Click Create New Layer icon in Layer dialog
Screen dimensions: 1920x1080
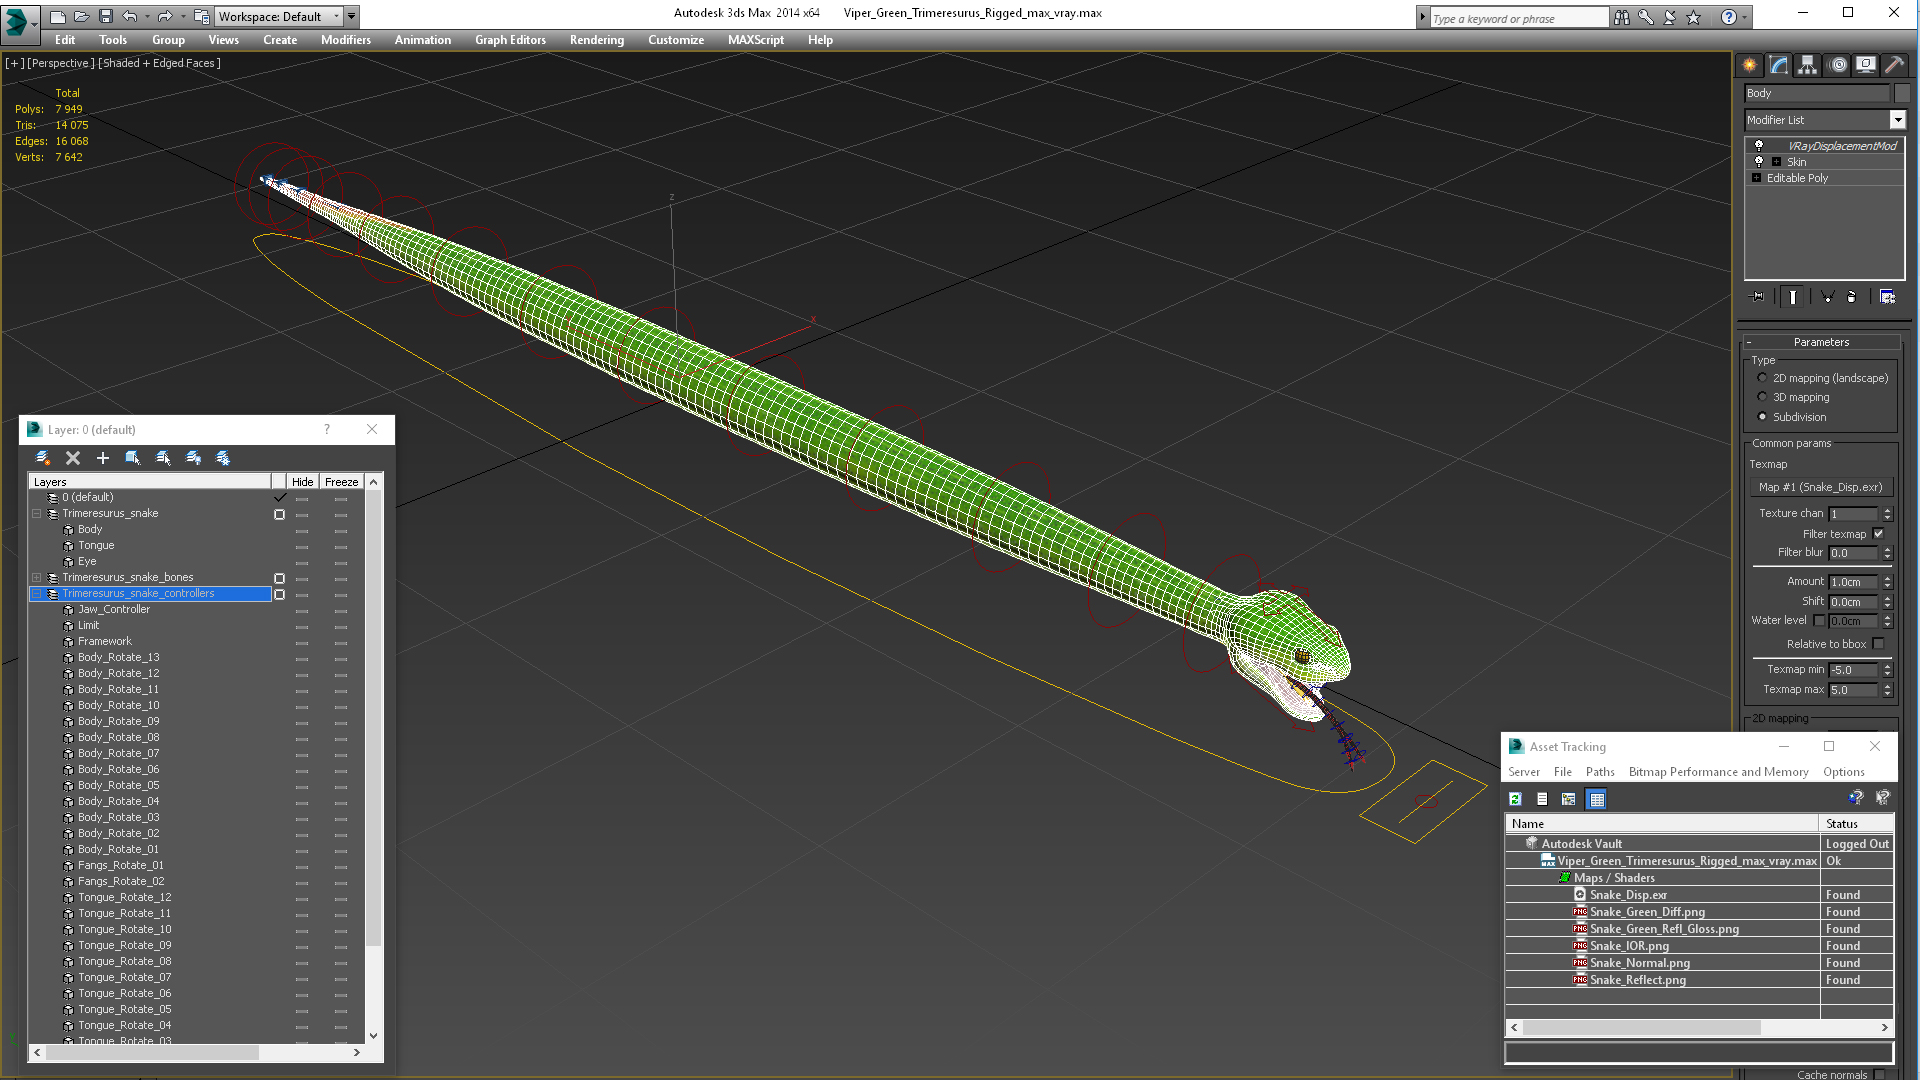[43, 458]
